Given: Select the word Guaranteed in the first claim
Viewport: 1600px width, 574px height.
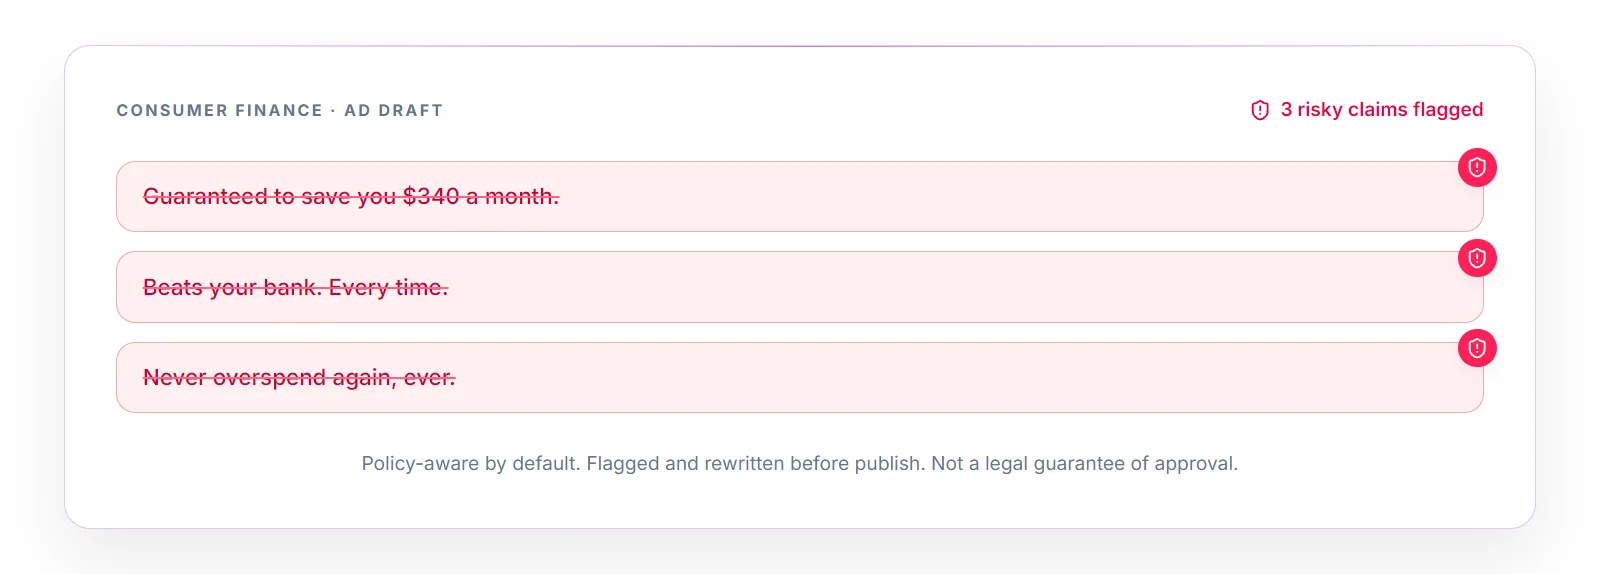Looking at the screenshot, I should (206, 197).
